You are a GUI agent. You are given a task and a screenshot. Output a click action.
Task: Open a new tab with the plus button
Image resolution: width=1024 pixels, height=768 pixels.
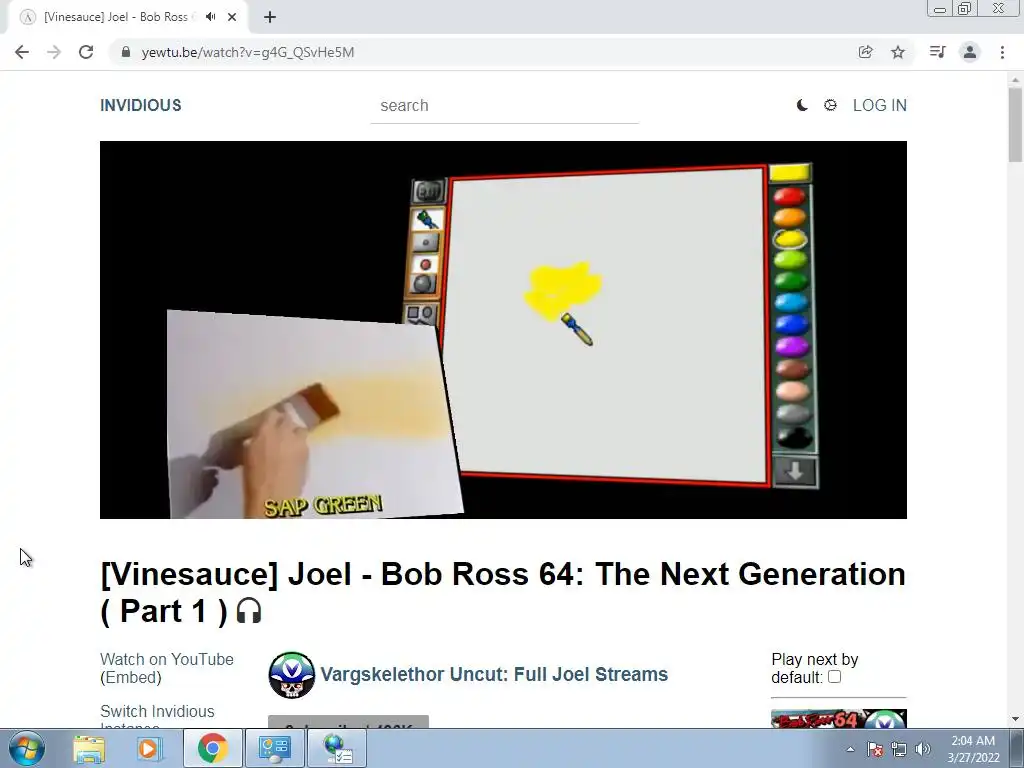270,17
